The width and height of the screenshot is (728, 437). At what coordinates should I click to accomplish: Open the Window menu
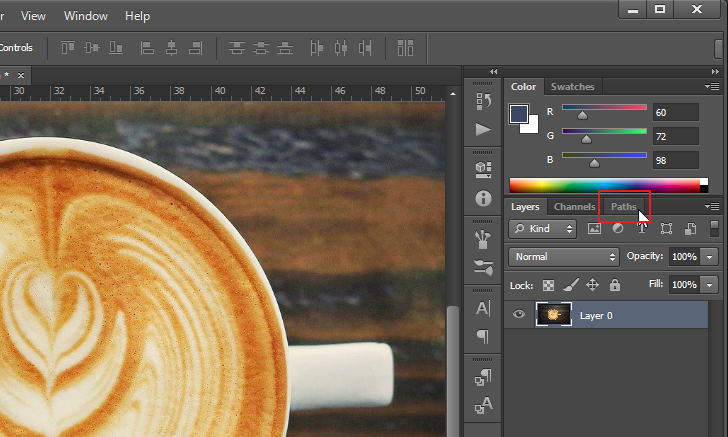coord(86,16)
